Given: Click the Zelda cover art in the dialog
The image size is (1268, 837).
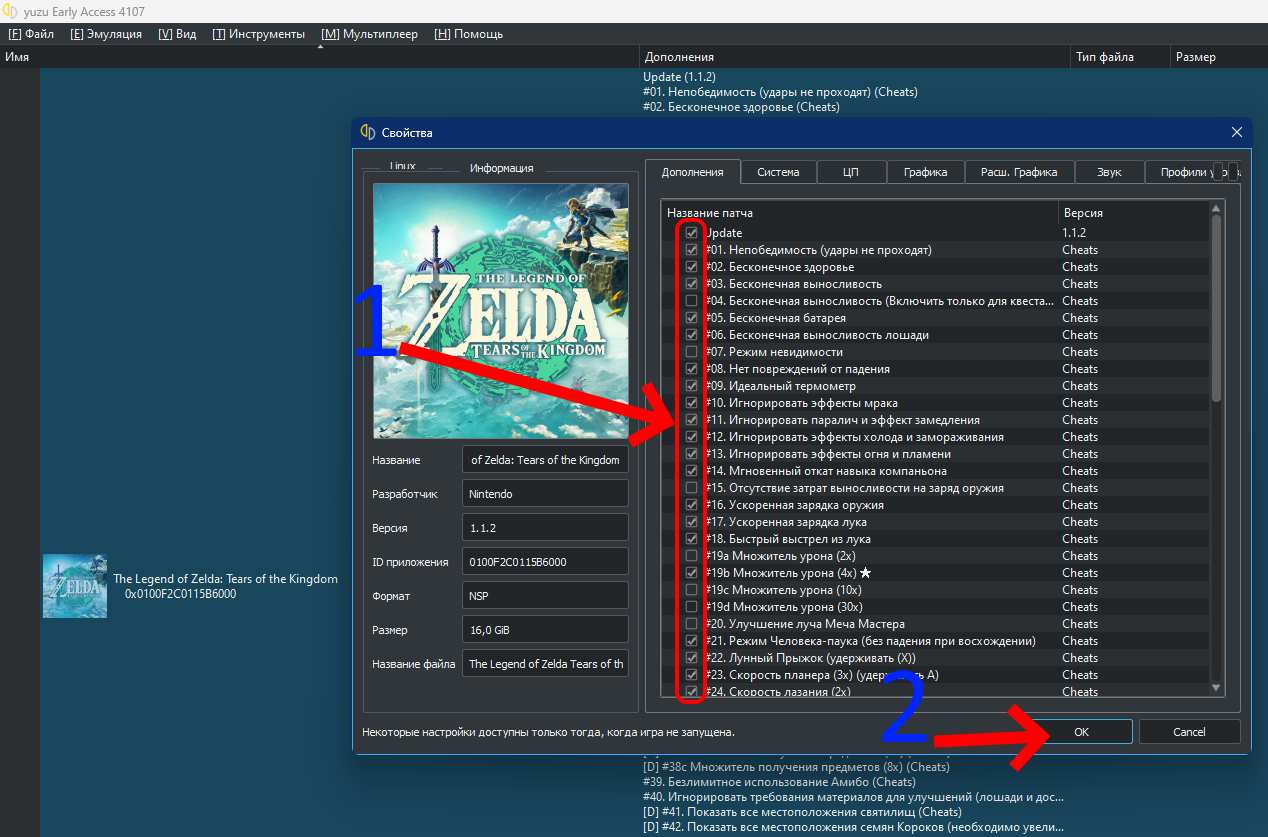Looking at the screenshot, I should coord(500,311).
